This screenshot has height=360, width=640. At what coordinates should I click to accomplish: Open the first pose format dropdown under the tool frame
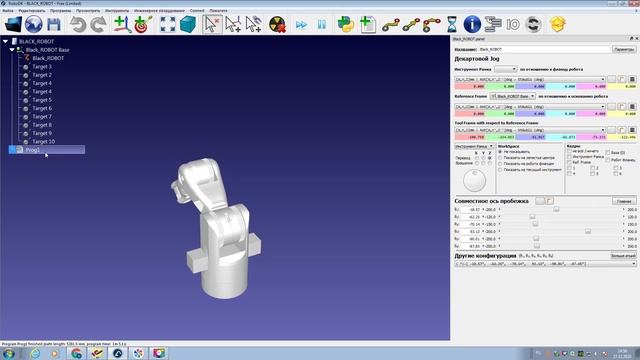tap(530, 80)
